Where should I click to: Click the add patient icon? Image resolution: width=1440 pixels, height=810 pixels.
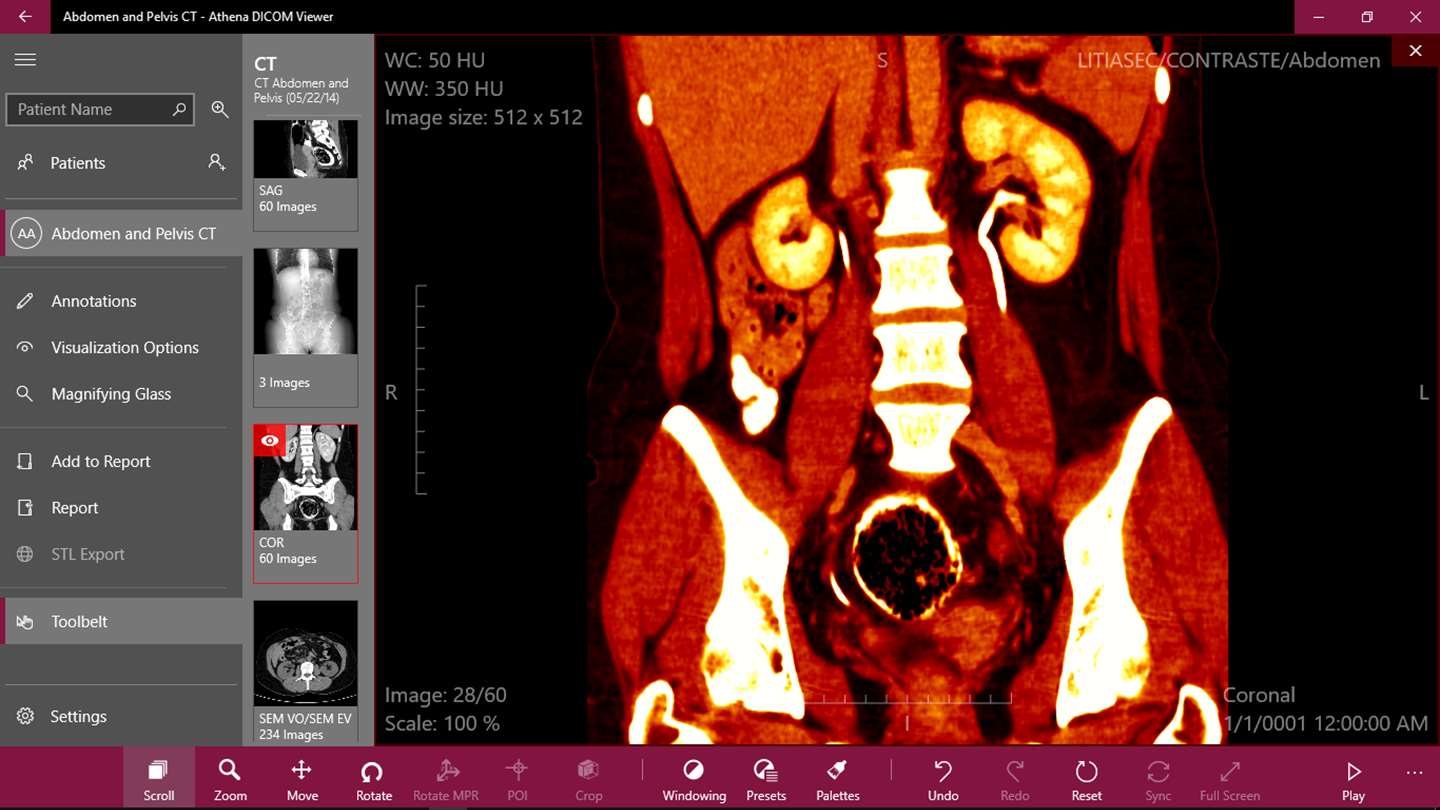(x=216, y=162)
